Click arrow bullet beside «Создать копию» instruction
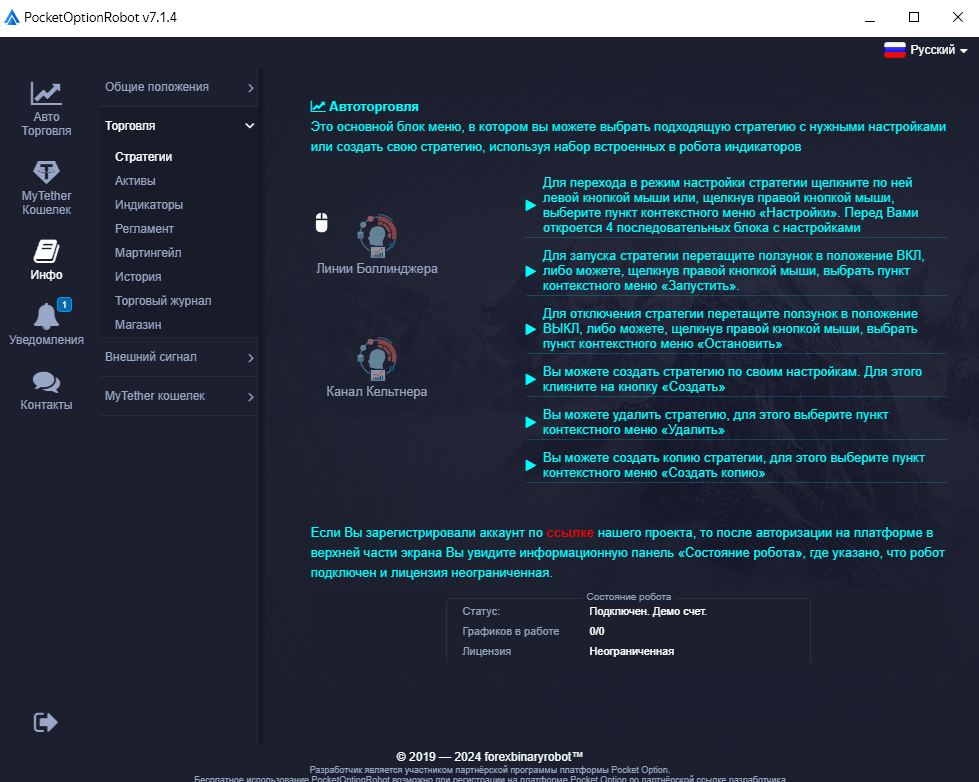This screenshot has height=782, width=979. coord(531,465)
